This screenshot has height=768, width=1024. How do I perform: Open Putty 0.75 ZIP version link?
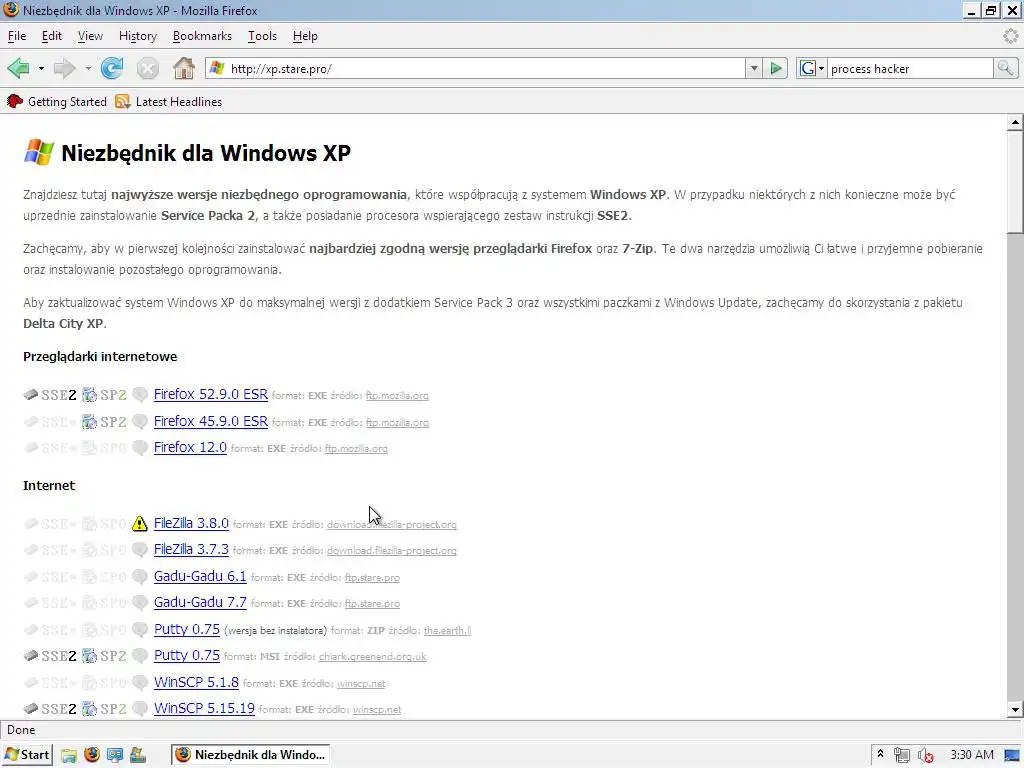coord(187,629)
